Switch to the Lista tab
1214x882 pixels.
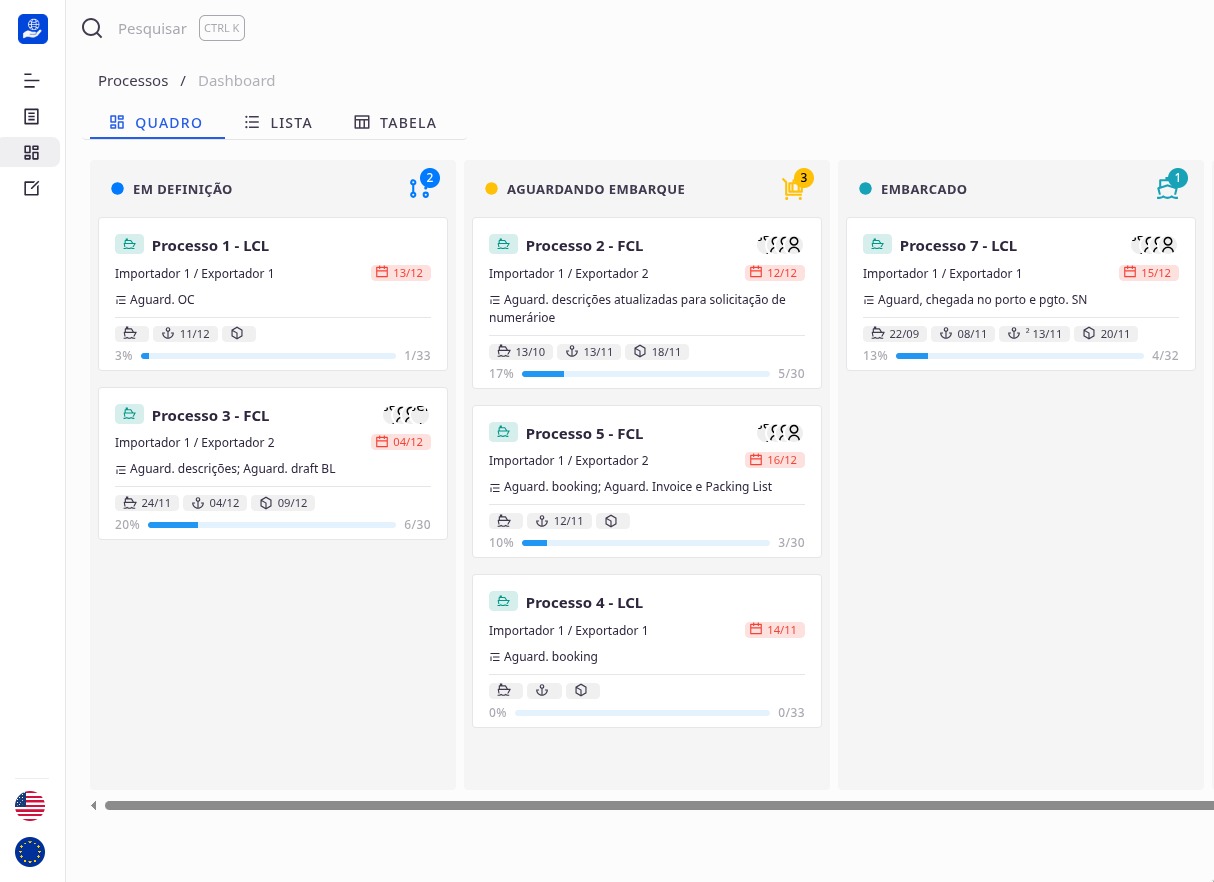point(278,122)
